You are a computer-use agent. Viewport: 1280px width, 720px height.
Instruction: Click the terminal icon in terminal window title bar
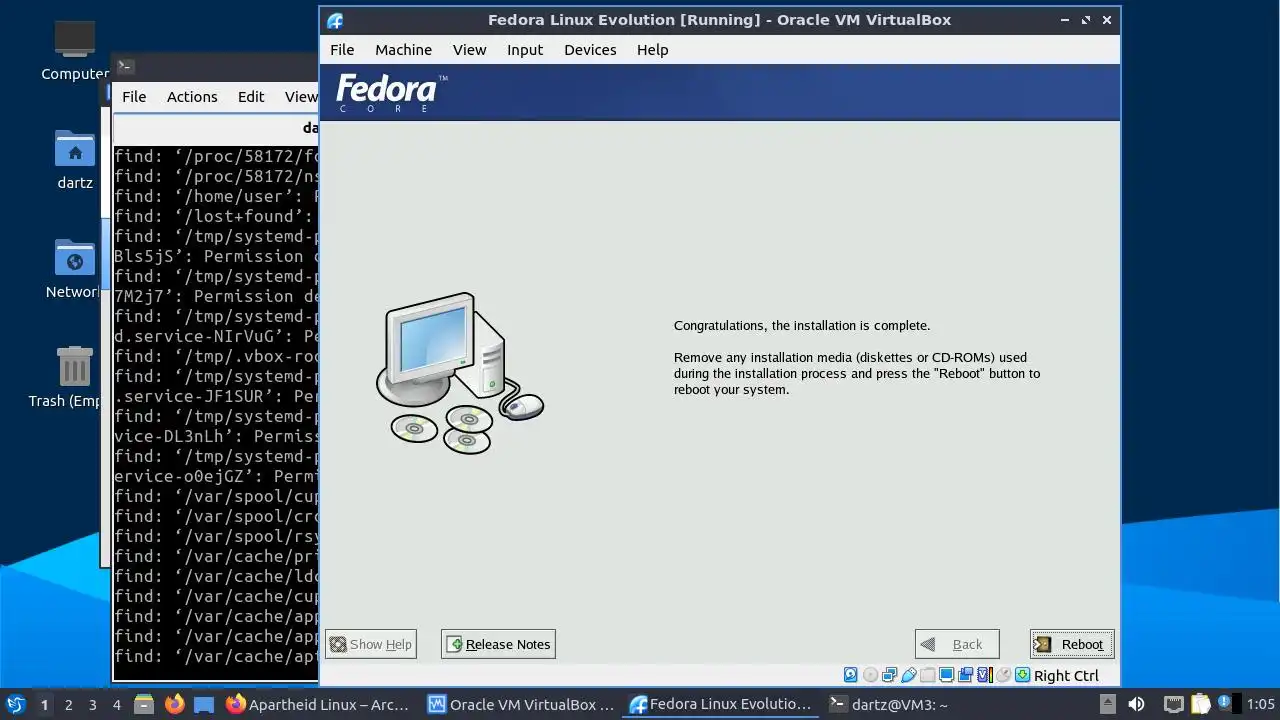[125, 66]
